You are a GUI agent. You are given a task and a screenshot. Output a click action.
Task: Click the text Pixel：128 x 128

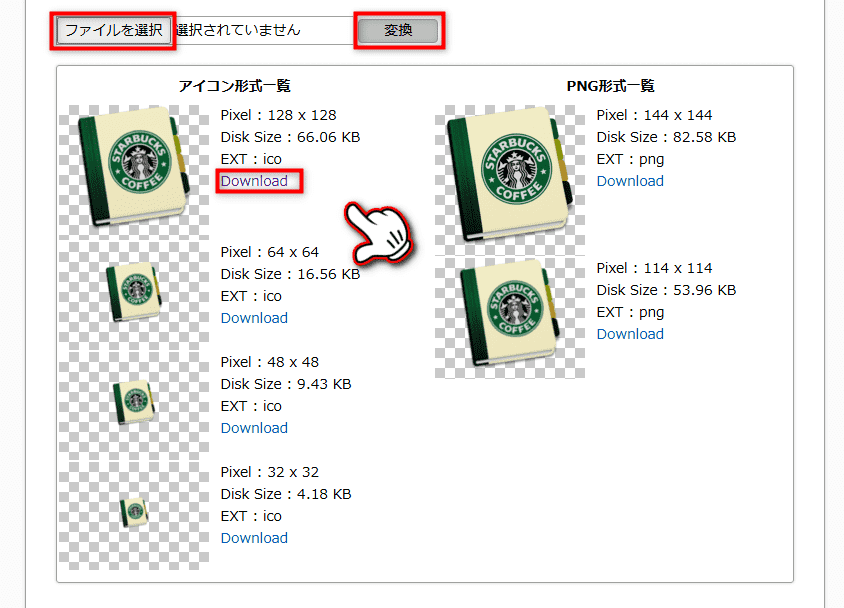tap(278, 115)
